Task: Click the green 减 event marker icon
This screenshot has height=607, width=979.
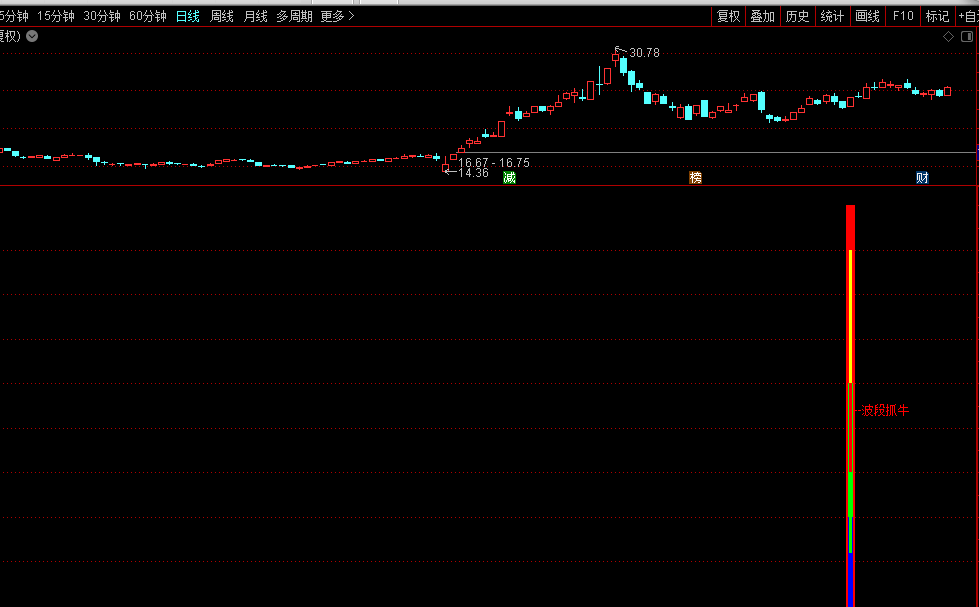Action: pyautogui.click(x=509, y=178)
